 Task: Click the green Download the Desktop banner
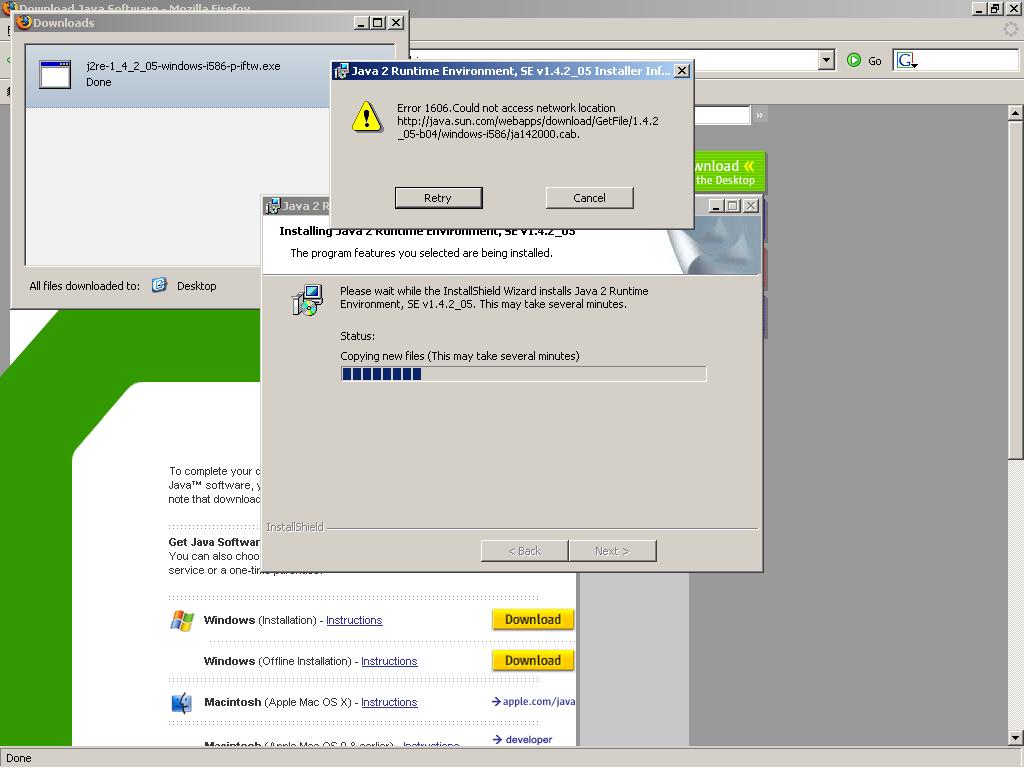point(728,172)
